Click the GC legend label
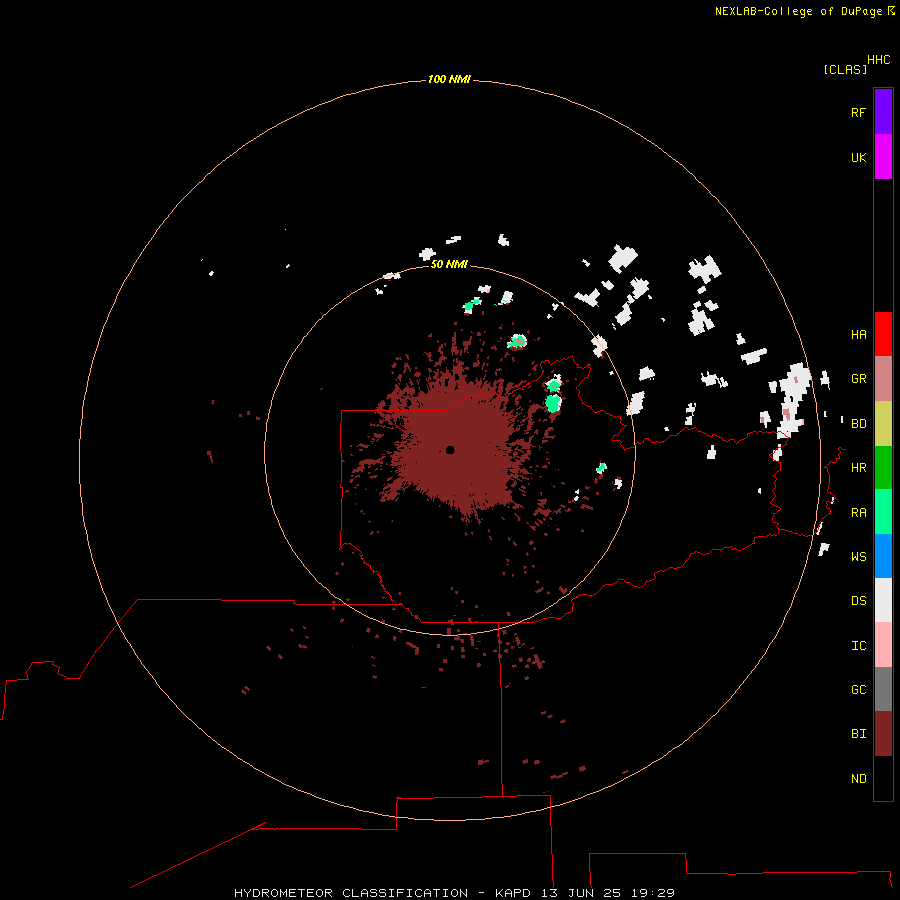 [x=858, y=689]
